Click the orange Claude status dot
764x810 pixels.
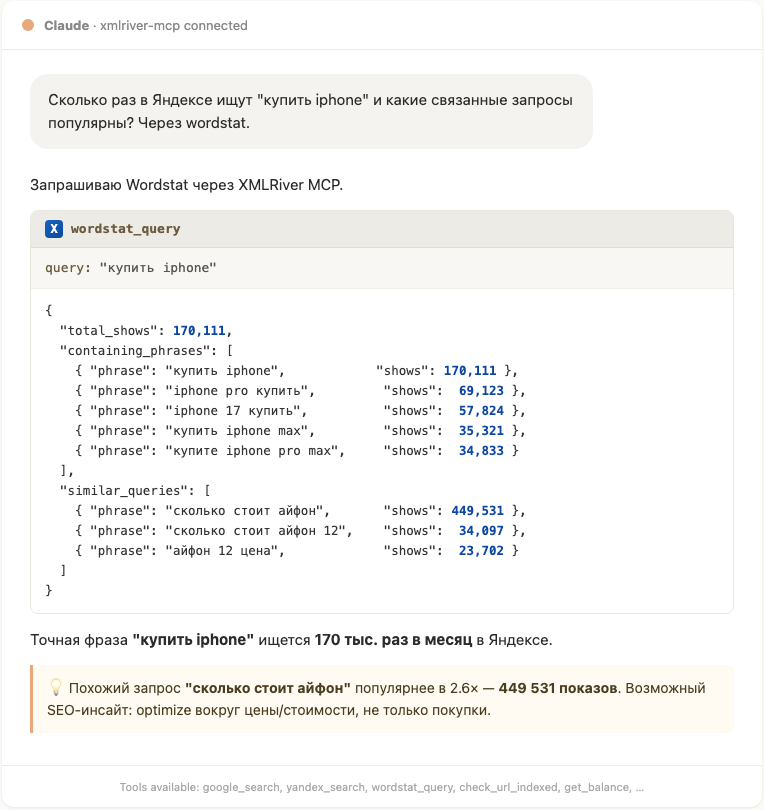[x=28, y=25]
